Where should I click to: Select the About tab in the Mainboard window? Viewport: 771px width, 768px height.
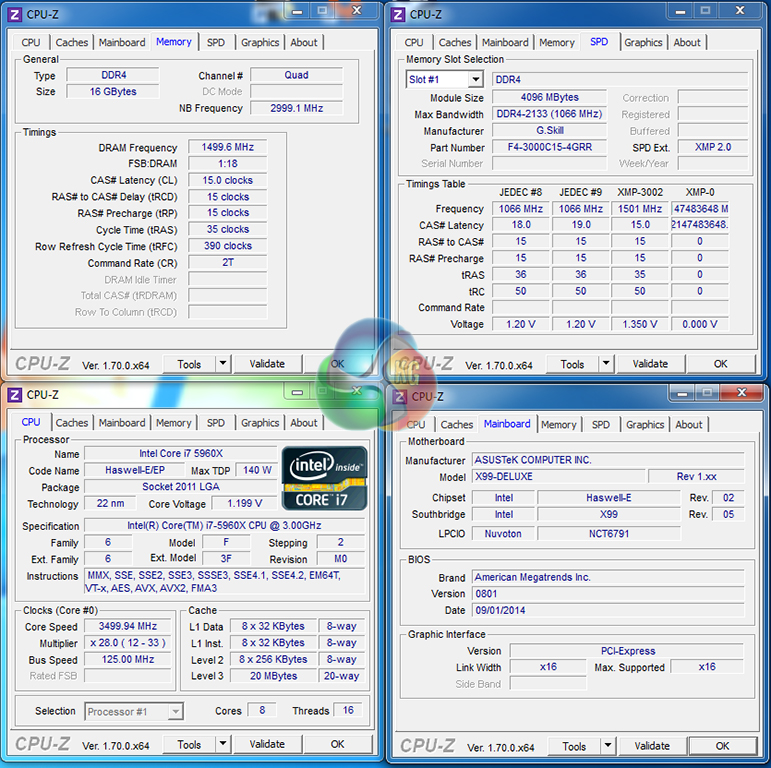click(688, 425)
